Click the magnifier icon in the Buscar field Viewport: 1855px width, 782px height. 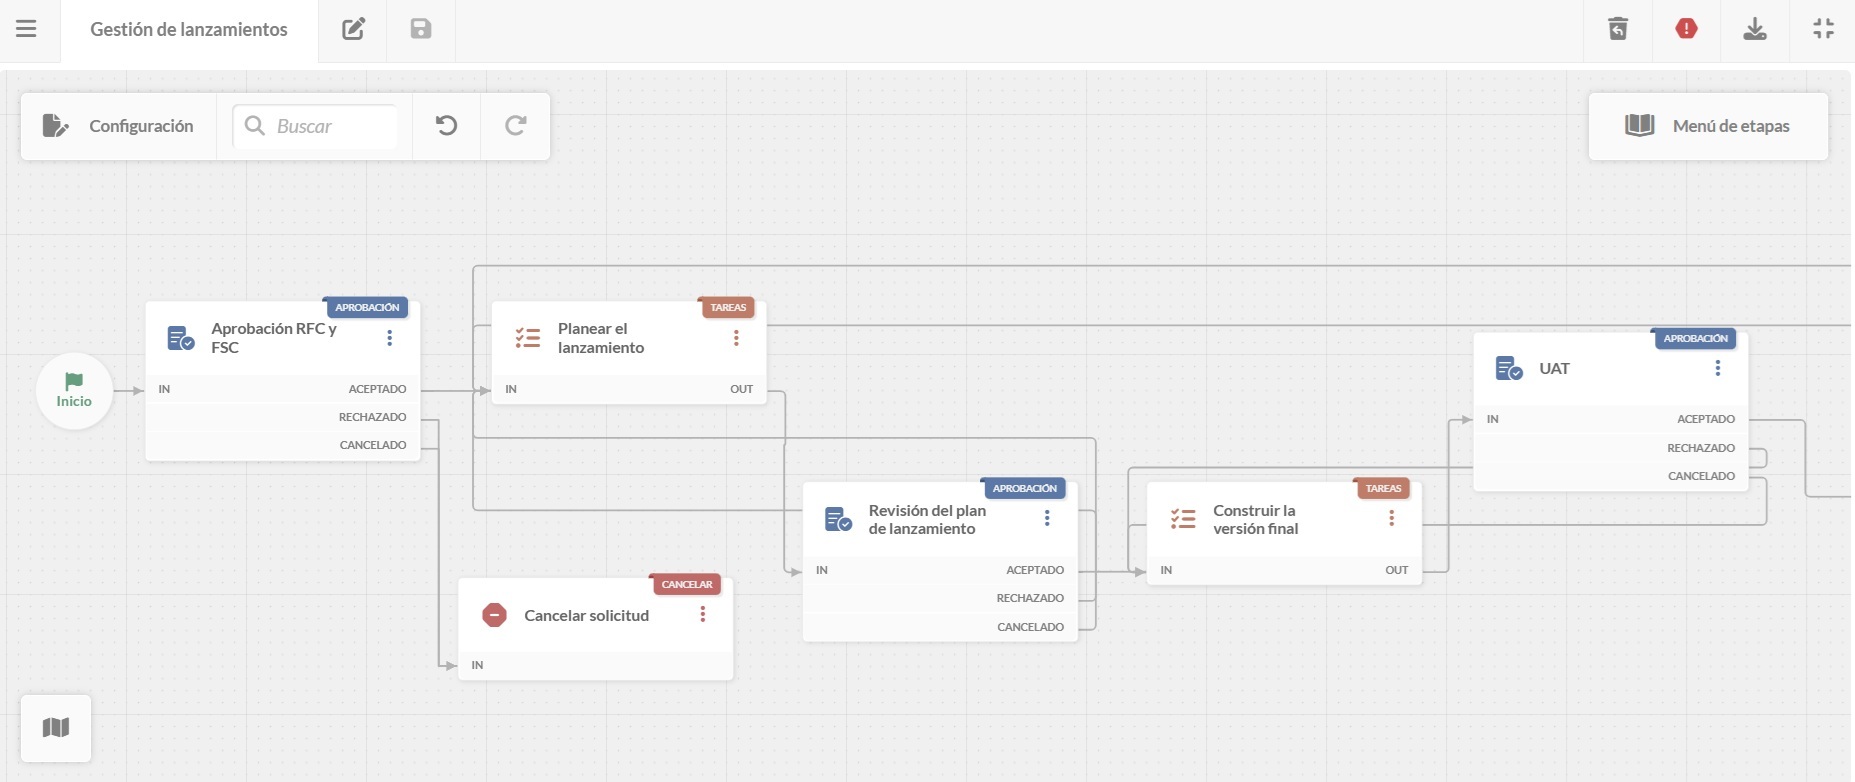point(255,126)
